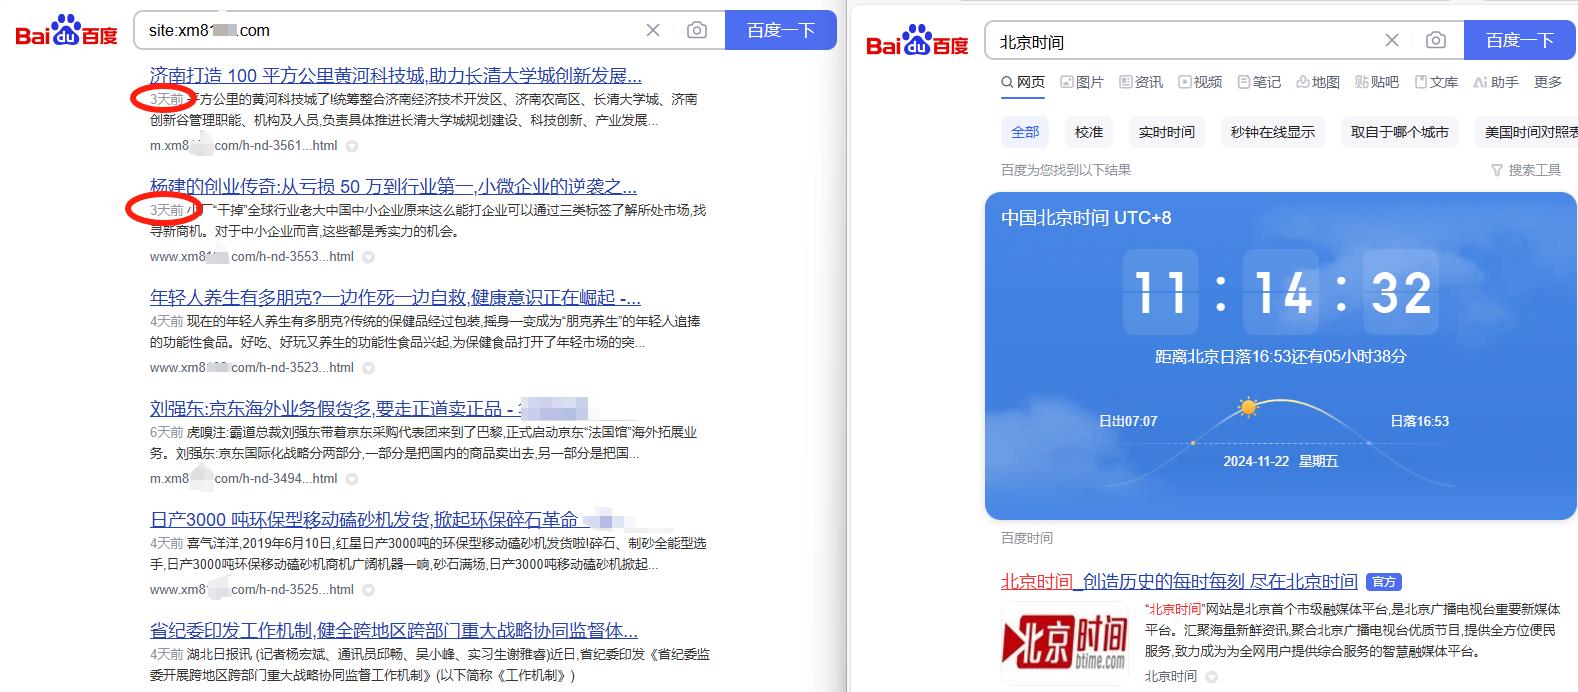The width and height of the screenshot is (1578, 692).
Task: Click the 北京时间 btime.com logo thumbnail
Action: pyautogui.click(x=1065, y=643)
